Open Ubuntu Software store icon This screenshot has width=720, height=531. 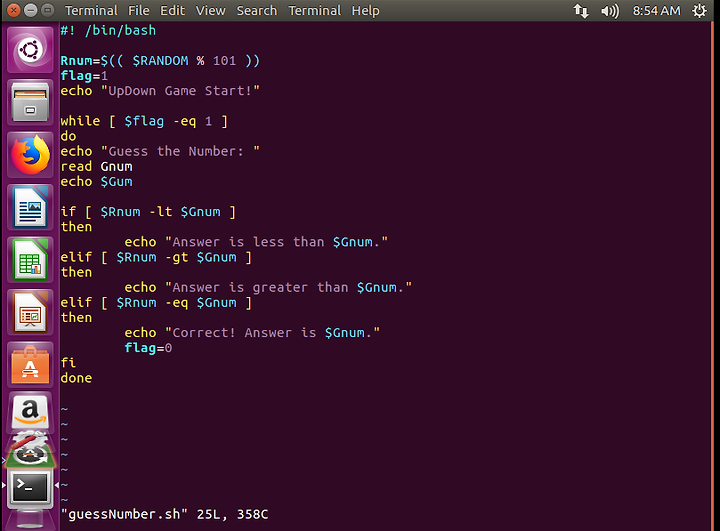tap(30, 365)
